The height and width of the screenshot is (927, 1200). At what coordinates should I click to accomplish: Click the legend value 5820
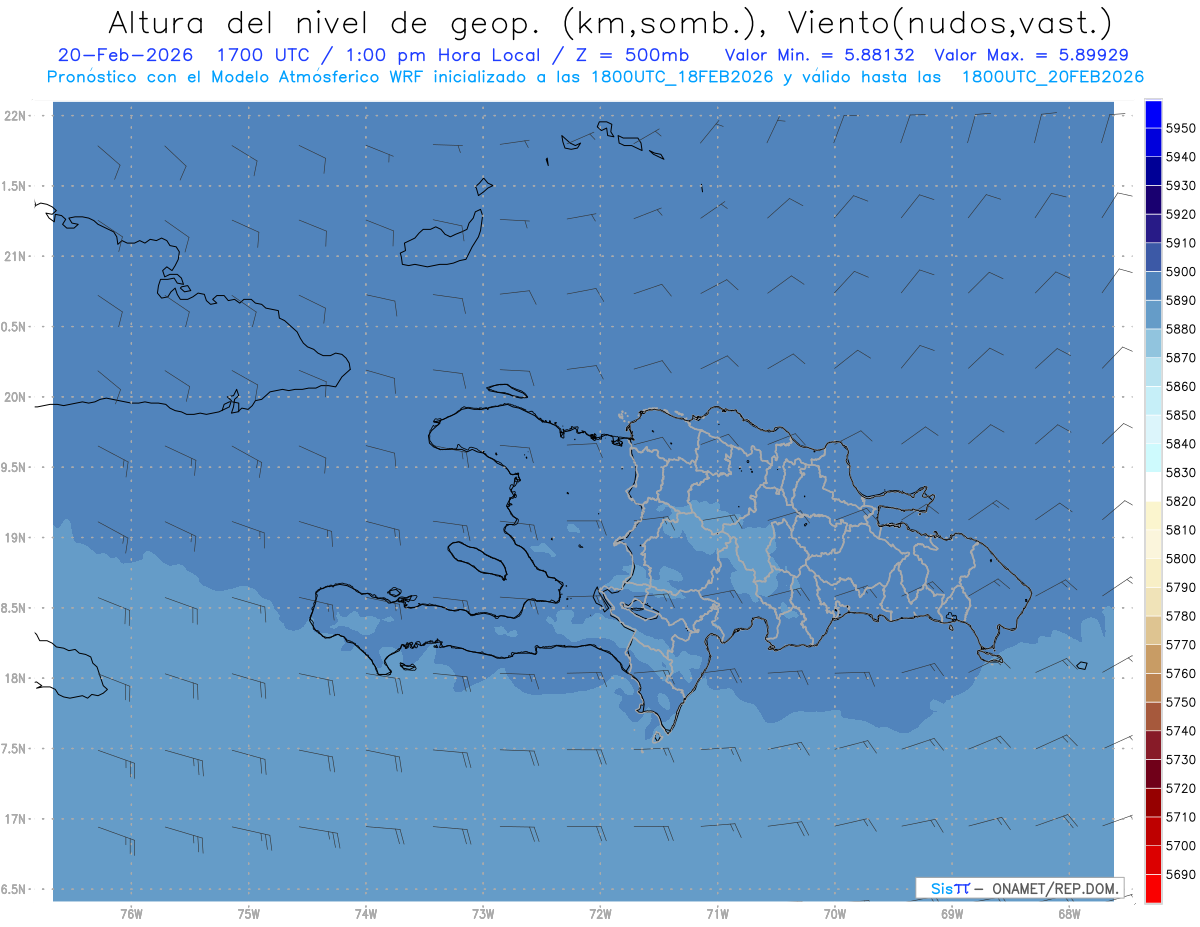[1180, 501]
